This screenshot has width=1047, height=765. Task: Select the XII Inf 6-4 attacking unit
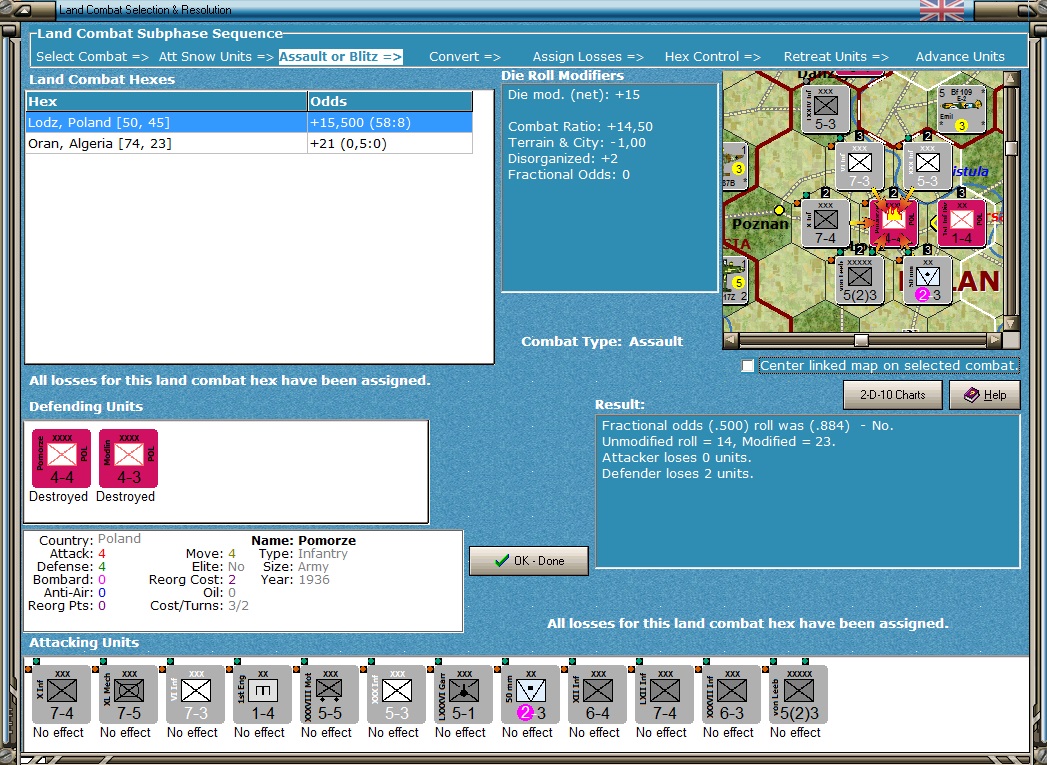598,694
